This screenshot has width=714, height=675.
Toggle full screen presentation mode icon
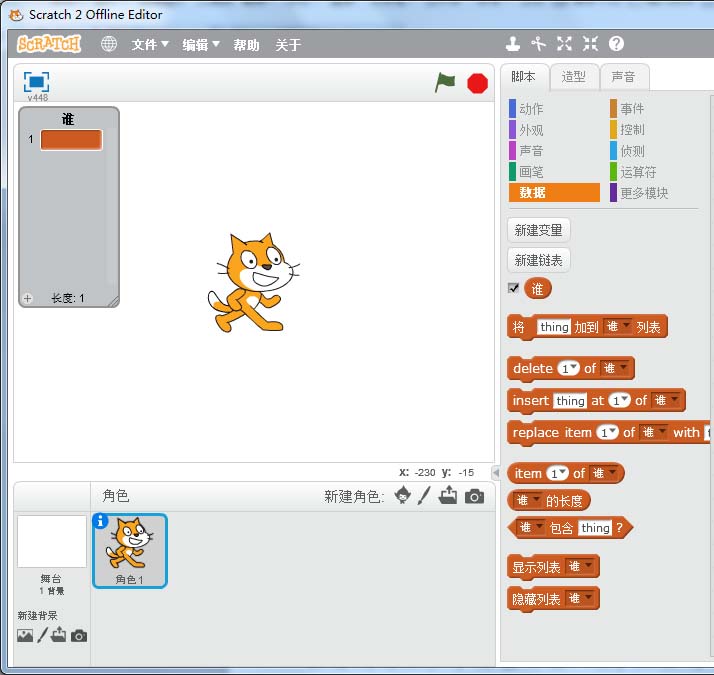[x=37, y=82]
